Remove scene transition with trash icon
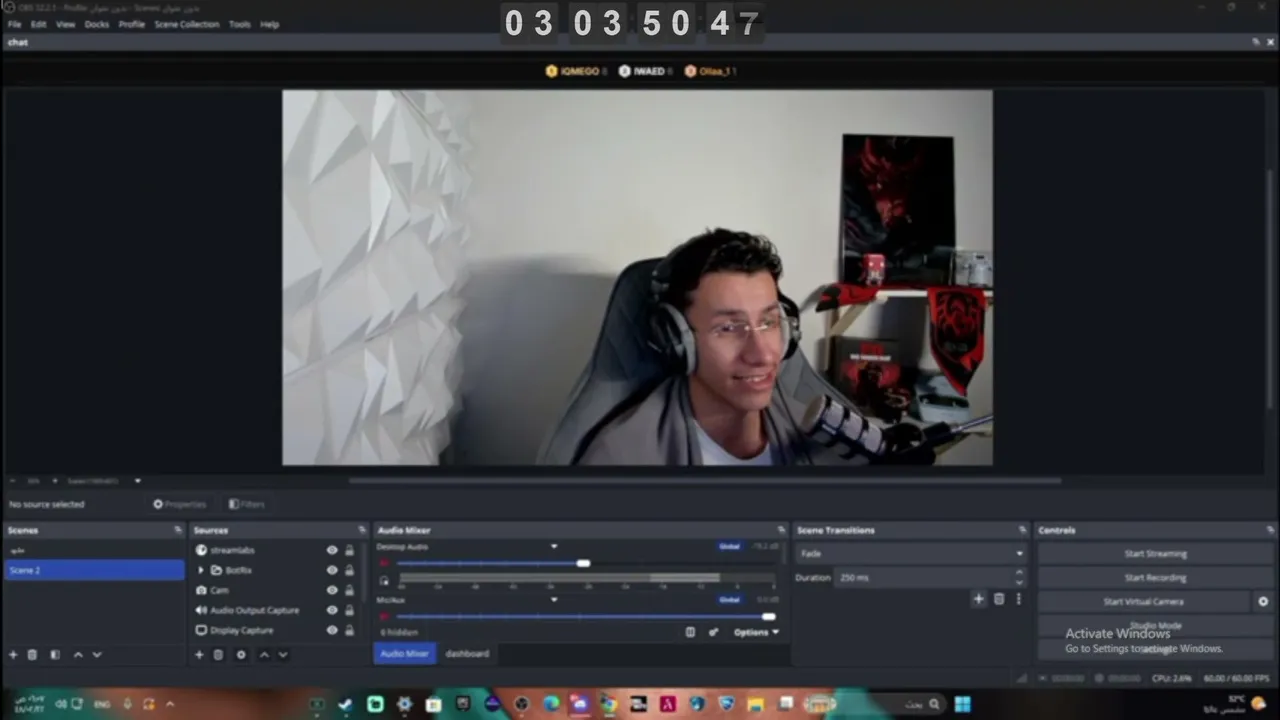Image resolution: width=1280 pixels, height=720 pixels. (x=999, y=599)
